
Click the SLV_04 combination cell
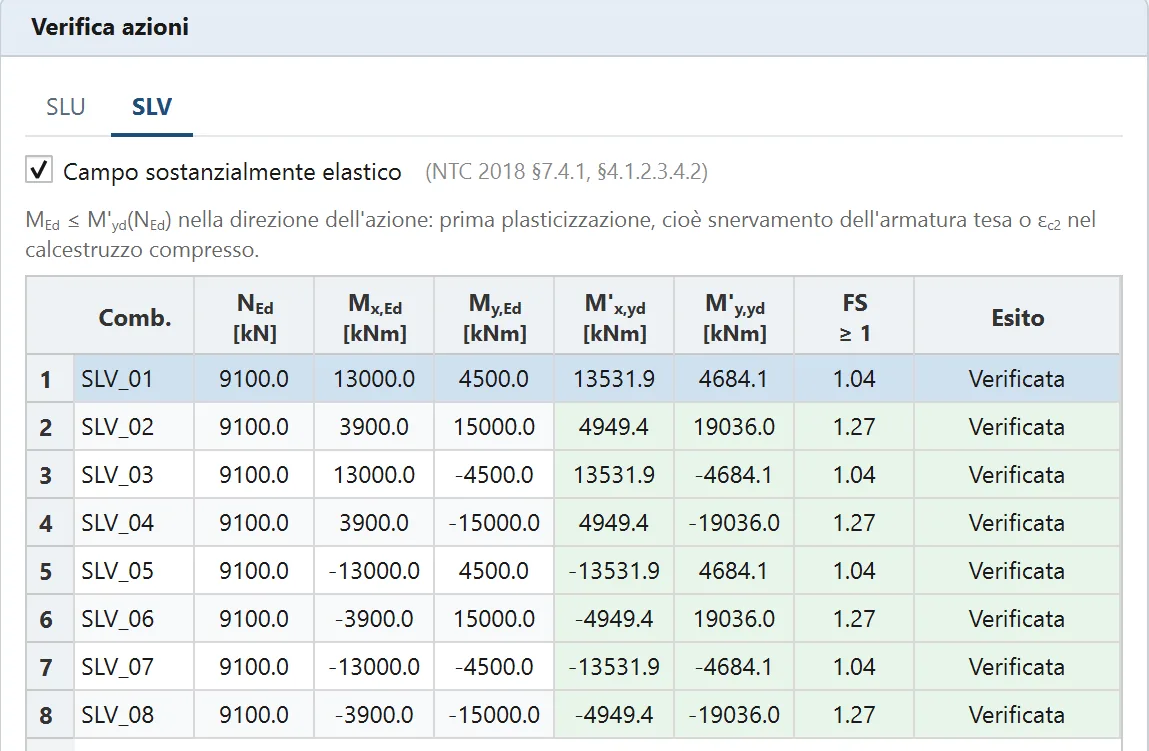click(x=134, y=522)
